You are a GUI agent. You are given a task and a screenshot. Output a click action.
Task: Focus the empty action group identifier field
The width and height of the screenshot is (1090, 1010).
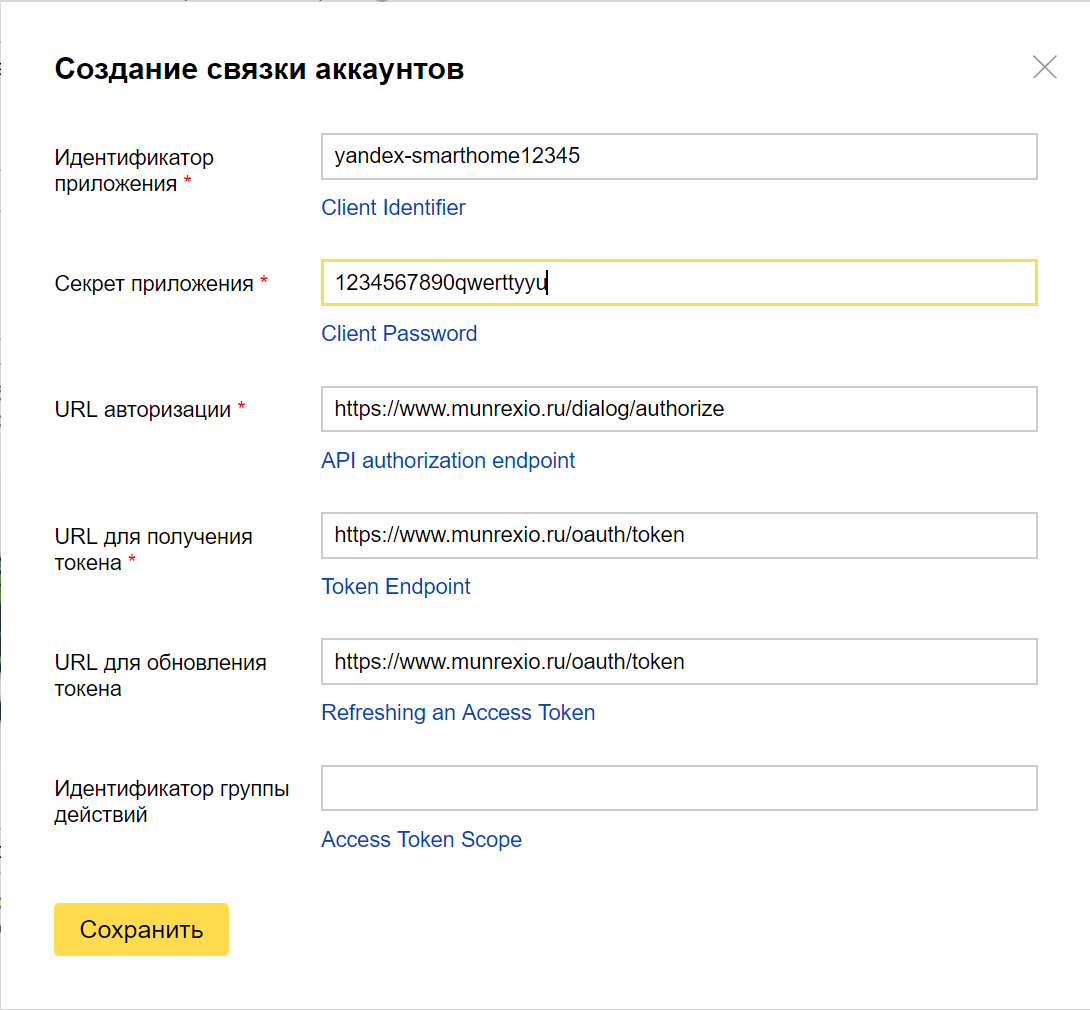coord(678,788)
